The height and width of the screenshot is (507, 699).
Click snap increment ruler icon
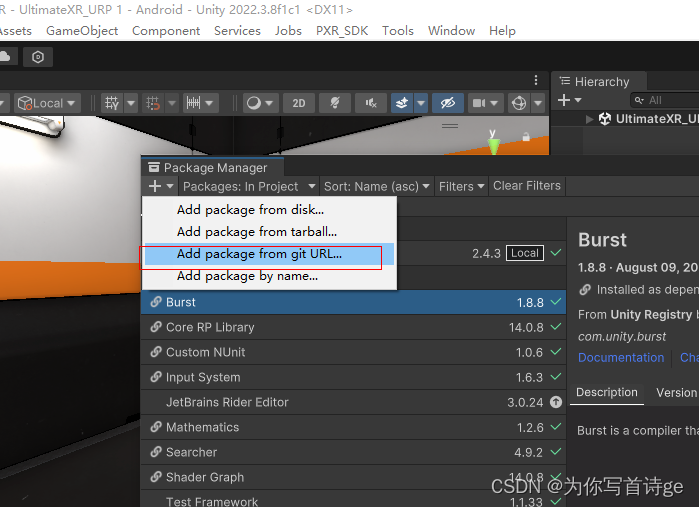(193, 103)
